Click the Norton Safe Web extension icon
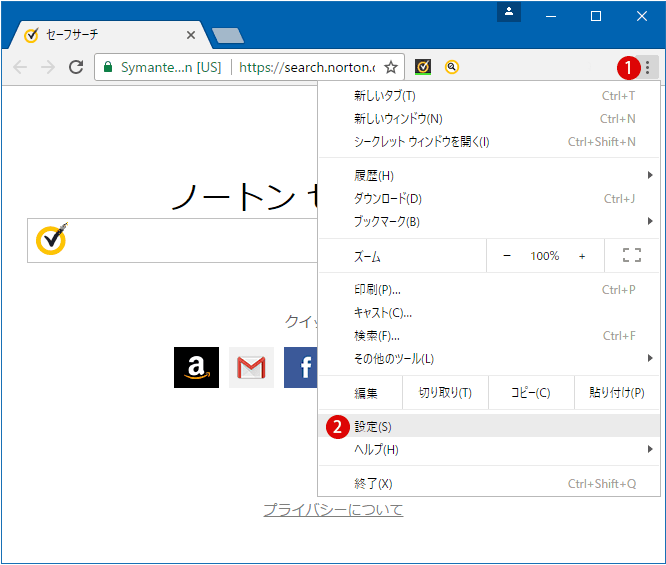The image size is (666, 565). click(423, 67)
